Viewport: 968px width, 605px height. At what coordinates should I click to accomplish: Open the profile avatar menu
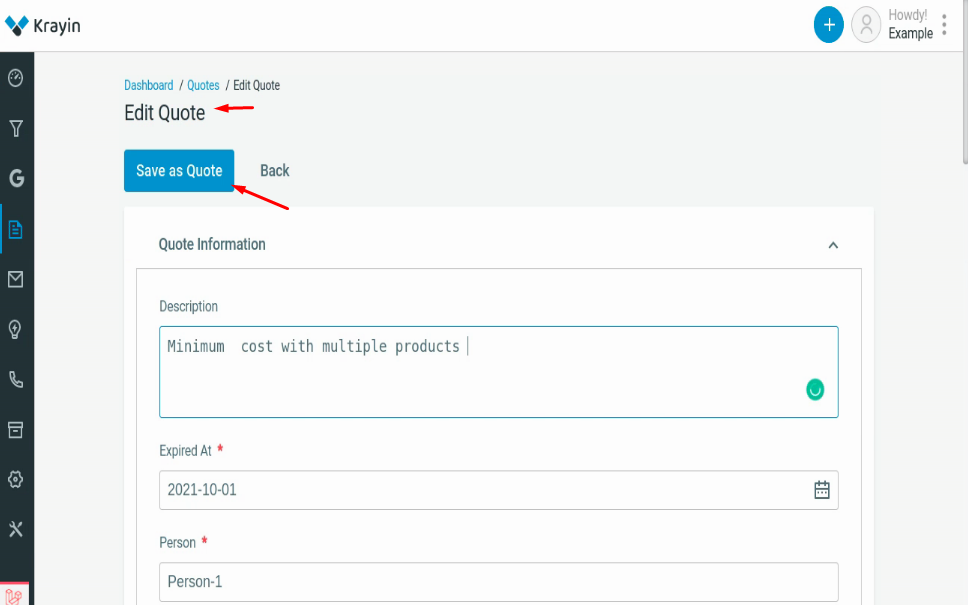pyautogui.click(x=866, y=24)
